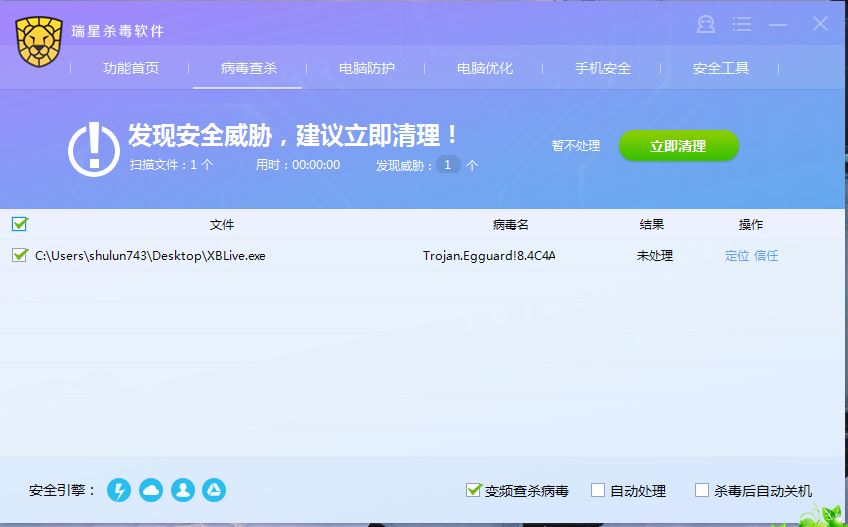The height and width of the screenshot is (527, 848).
Task: Click the 病毒名 column header
Action: pos(511,225)
